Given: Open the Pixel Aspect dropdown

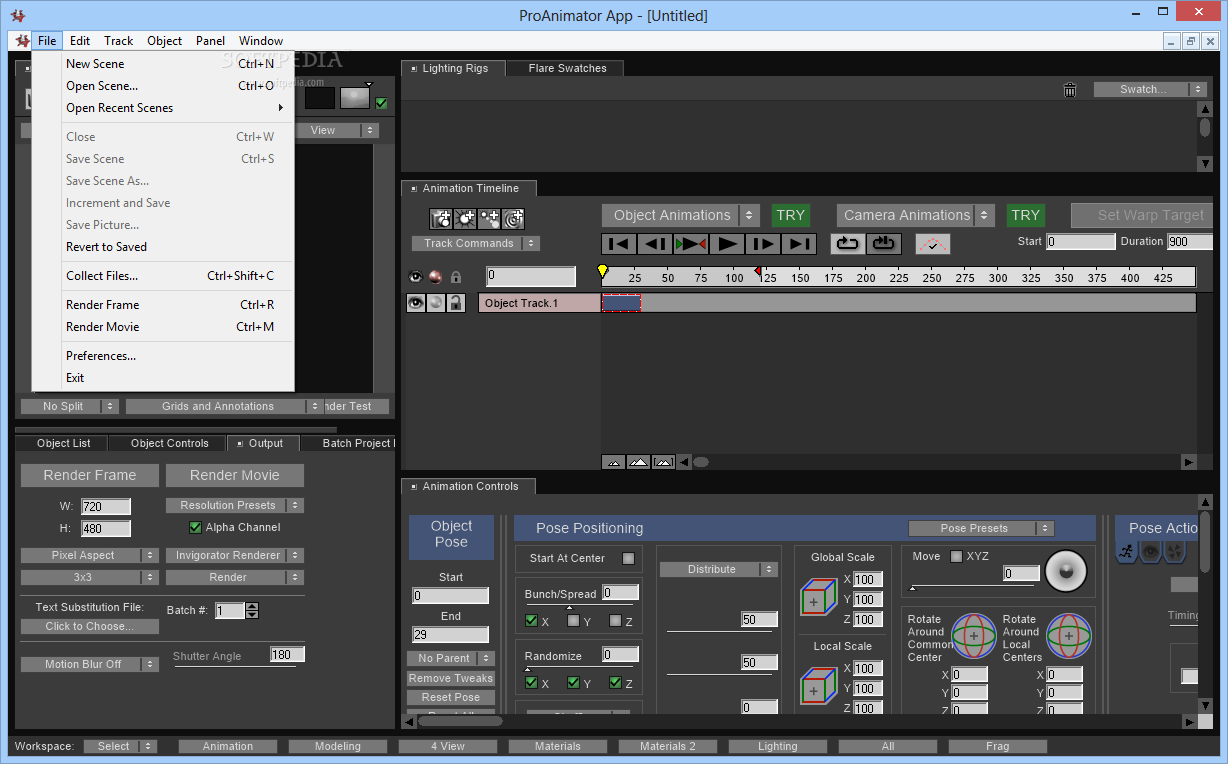Looking at the screenshot, I should tap(90, 555).
